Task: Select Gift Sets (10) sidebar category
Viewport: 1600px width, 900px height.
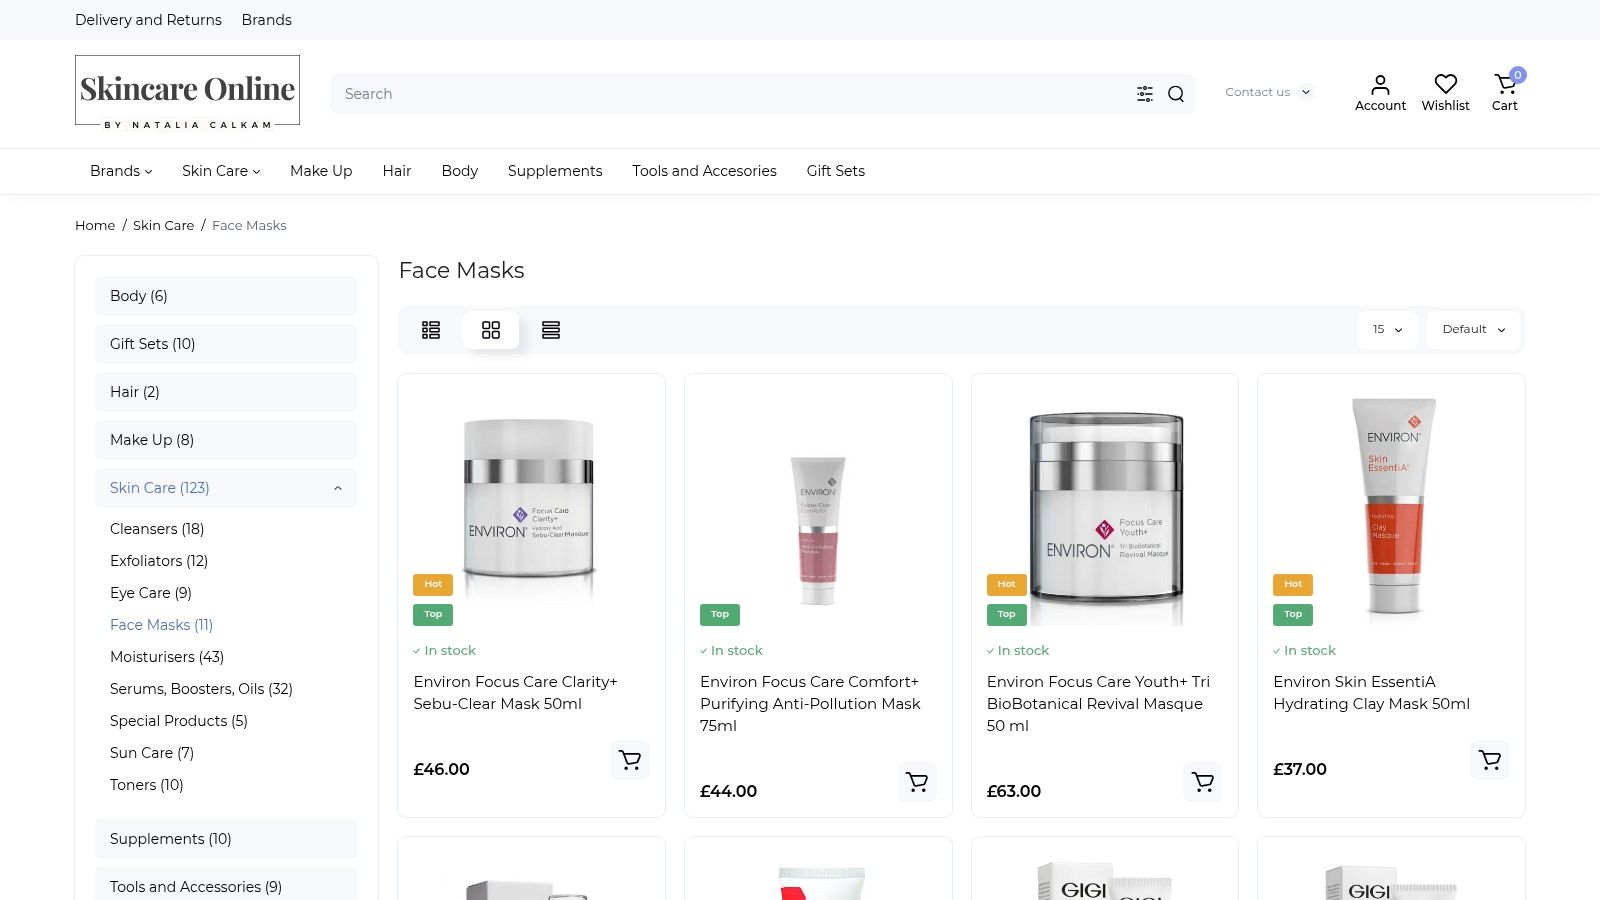Action: click(226, 344)
